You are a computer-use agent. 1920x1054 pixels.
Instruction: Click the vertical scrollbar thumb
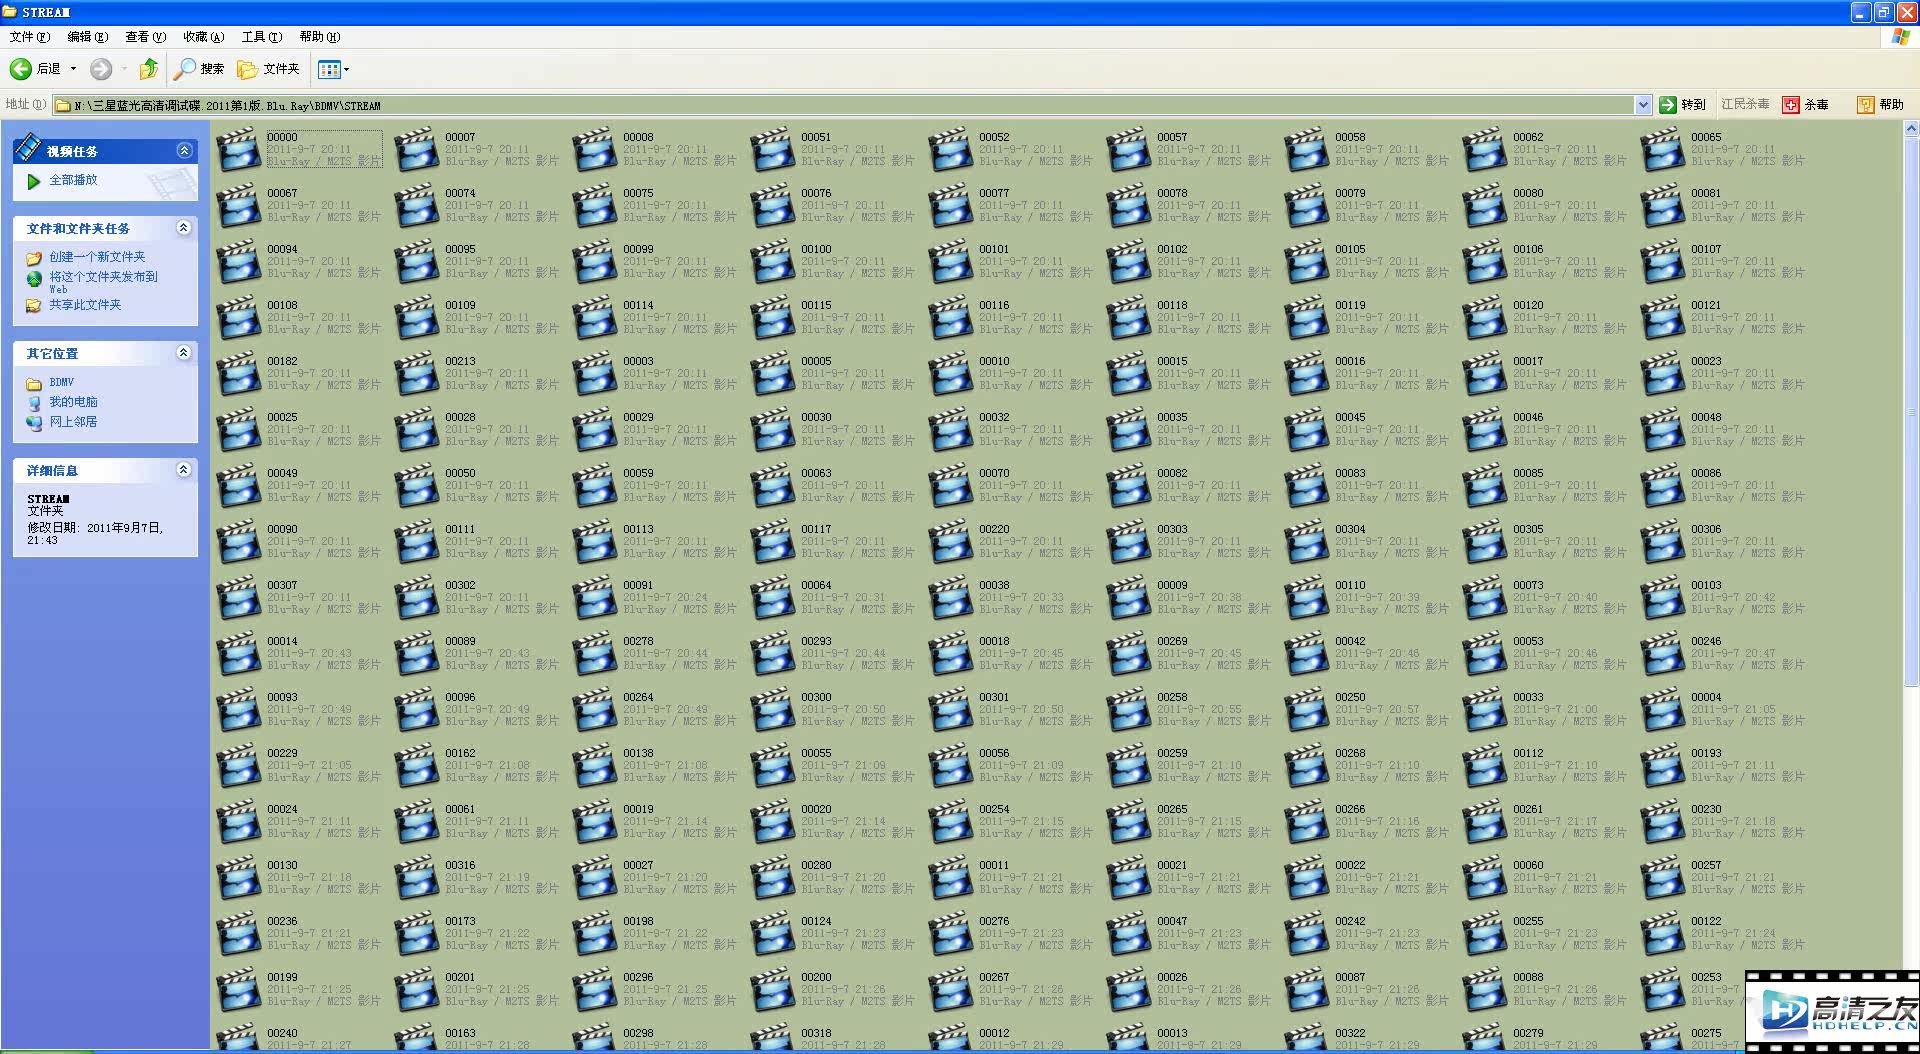point(1911,410)
